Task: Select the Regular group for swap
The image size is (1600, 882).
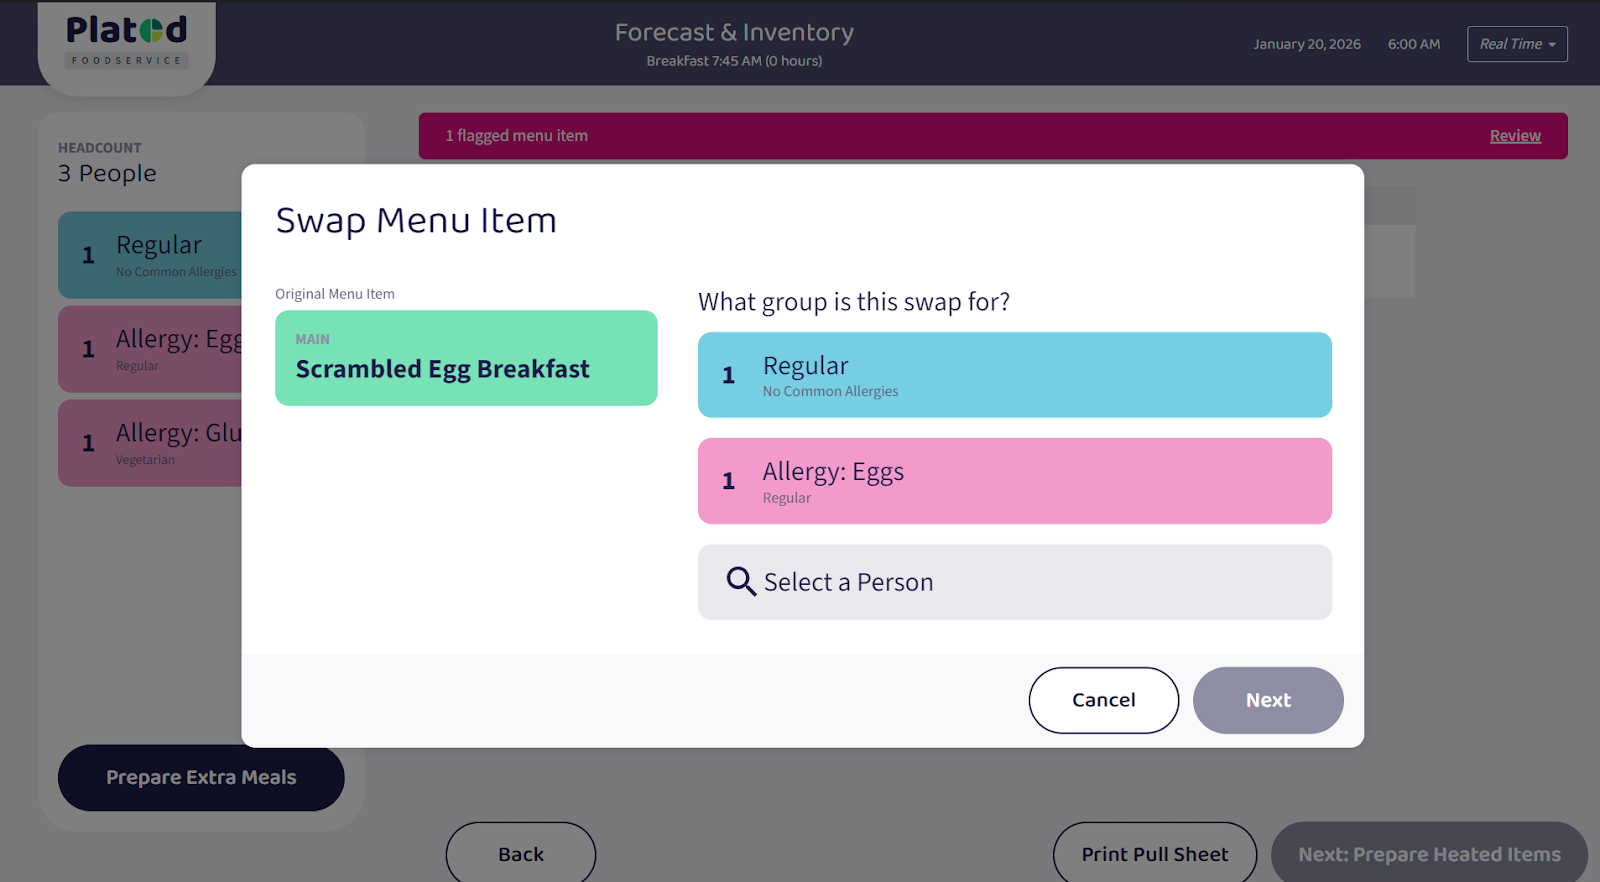Action: (1014, 375)
